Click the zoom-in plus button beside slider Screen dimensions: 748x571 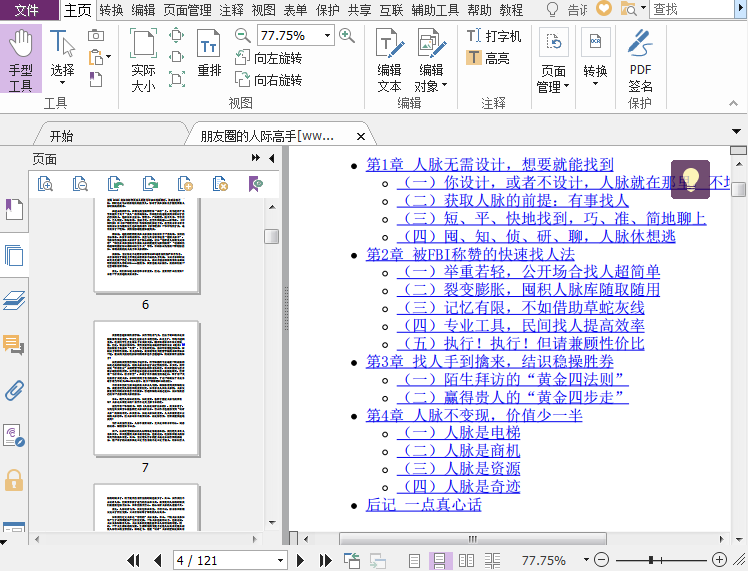coord(719,560)
